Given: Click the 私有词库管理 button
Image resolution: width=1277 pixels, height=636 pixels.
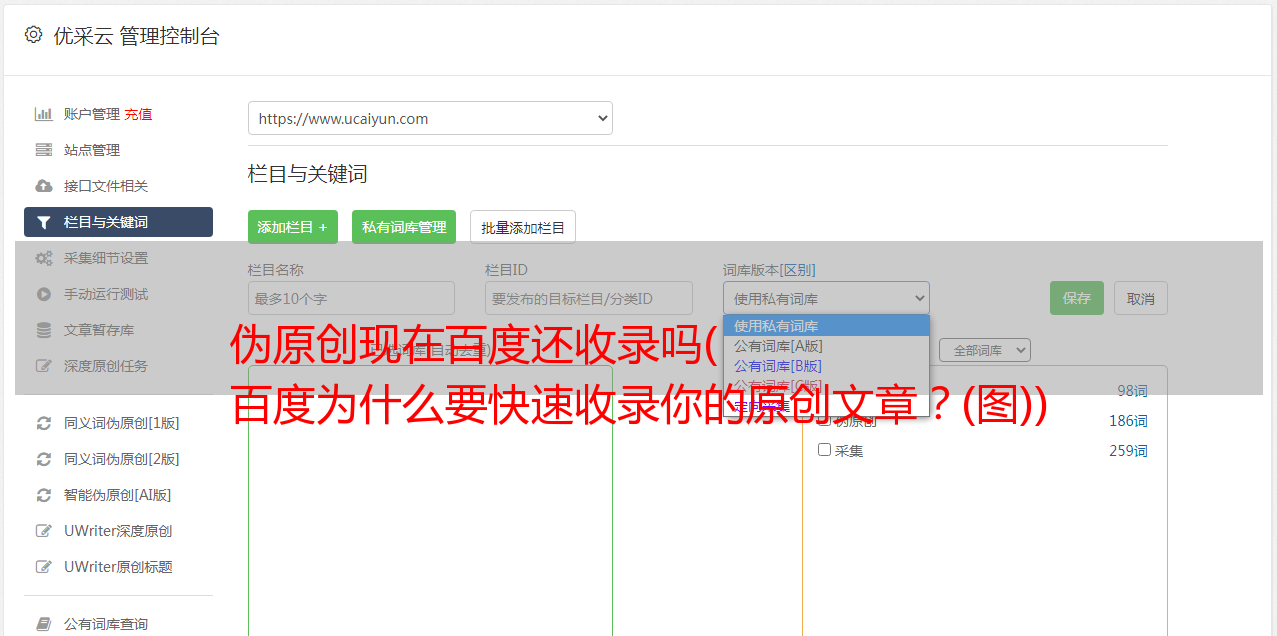Looking at the screenshot, I should [x=404, y=227].
